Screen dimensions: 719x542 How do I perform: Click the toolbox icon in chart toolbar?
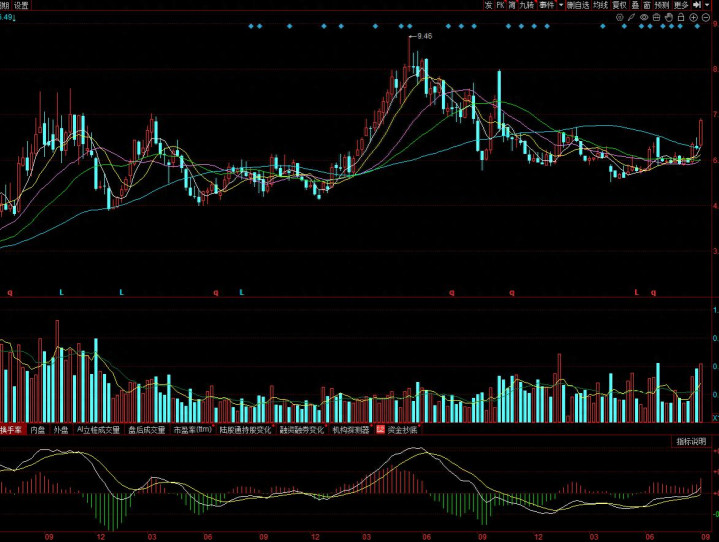coord(656,17)
